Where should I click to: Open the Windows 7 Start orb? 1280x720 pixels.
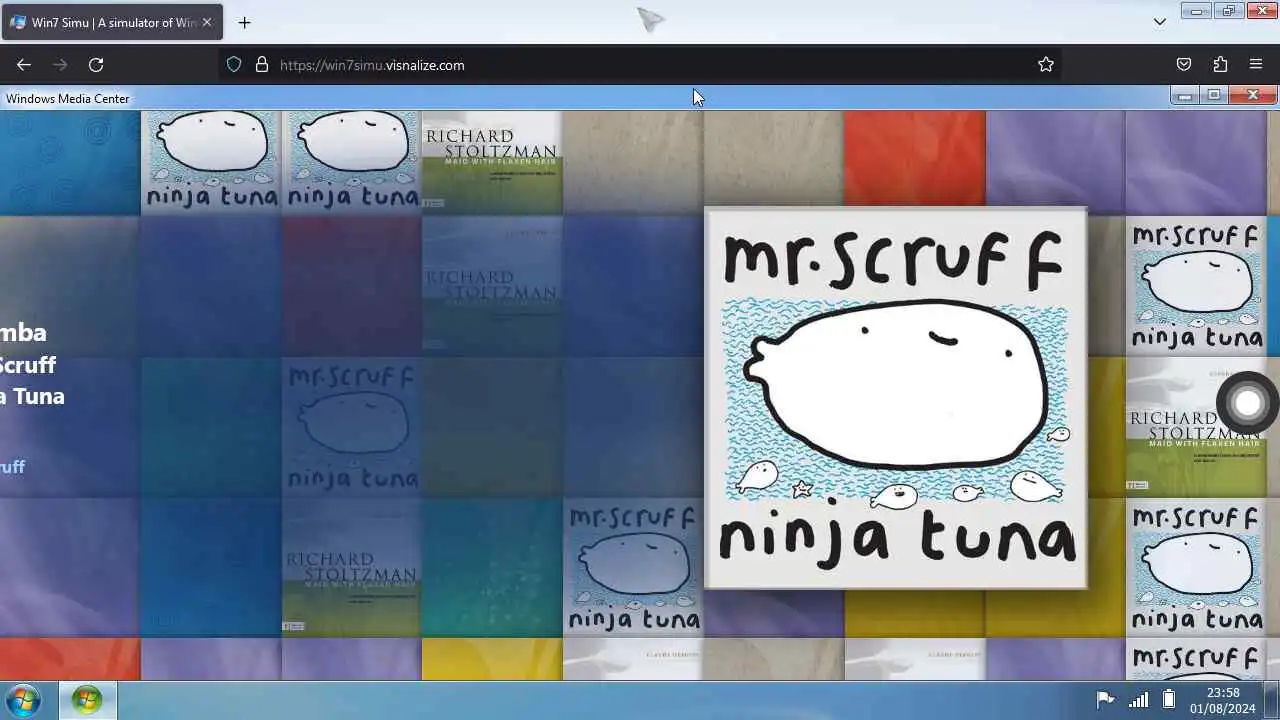(x=23, y=700)
